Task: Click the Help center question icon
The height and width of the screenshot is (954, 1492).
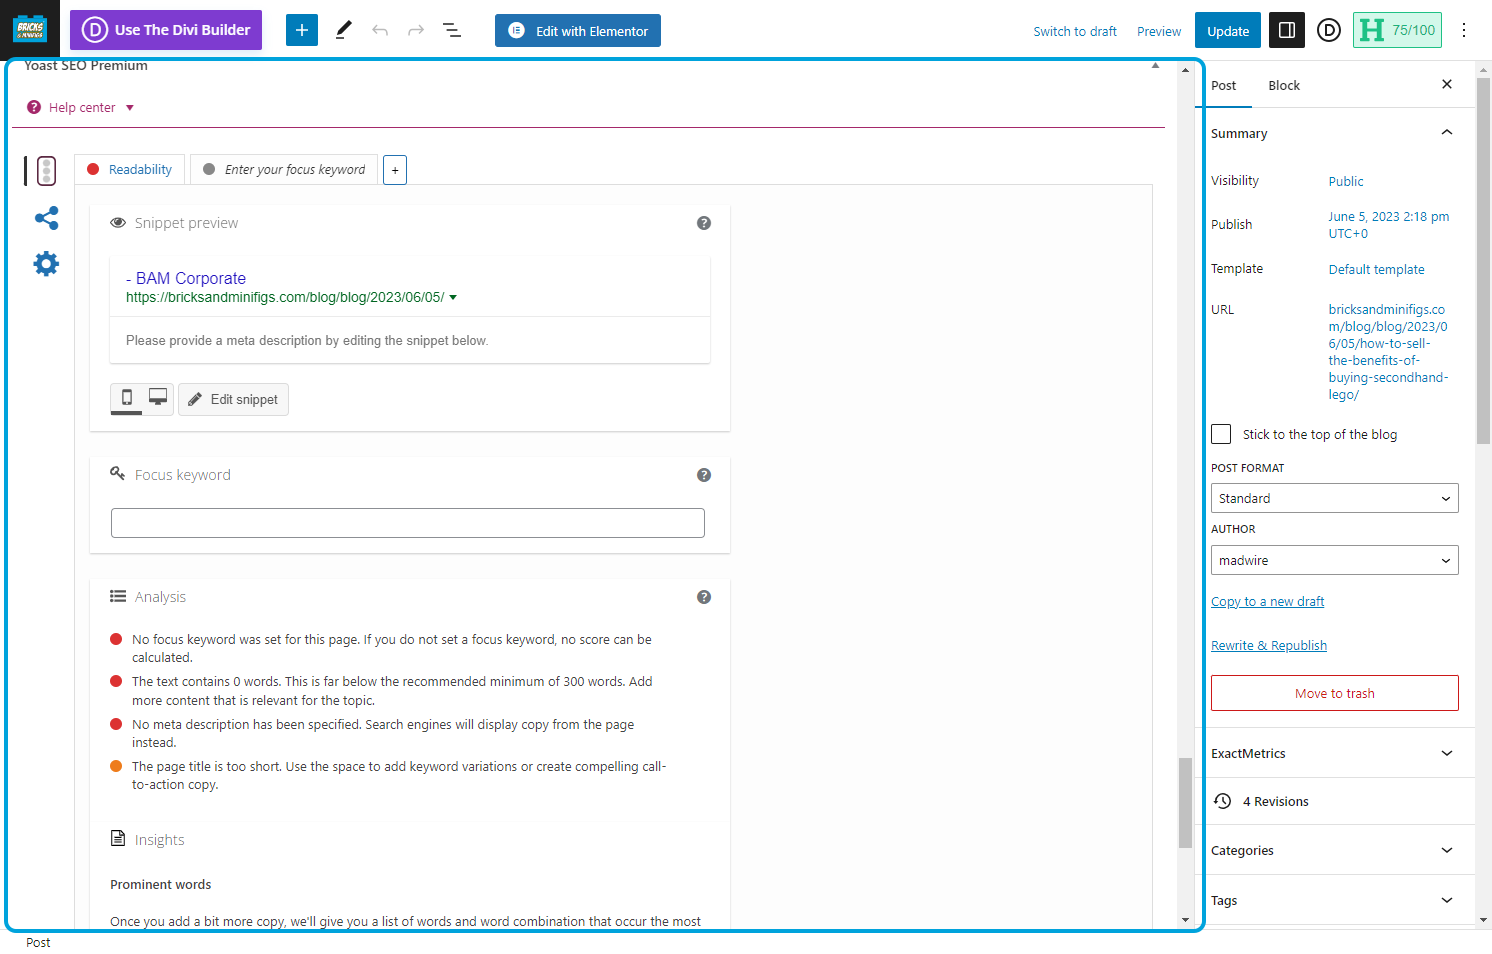Action: click(34, 107)
